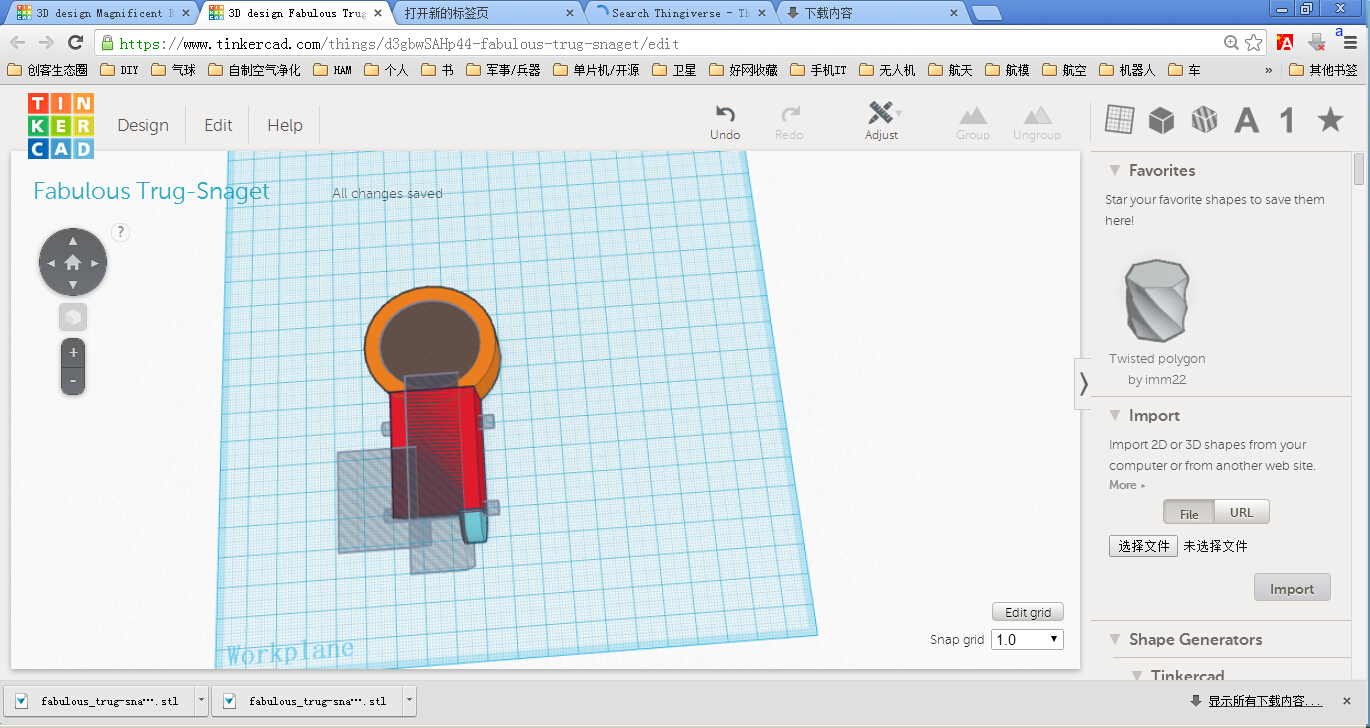
Task: Click the Edit grid button
Action: tap(1028, 612)
